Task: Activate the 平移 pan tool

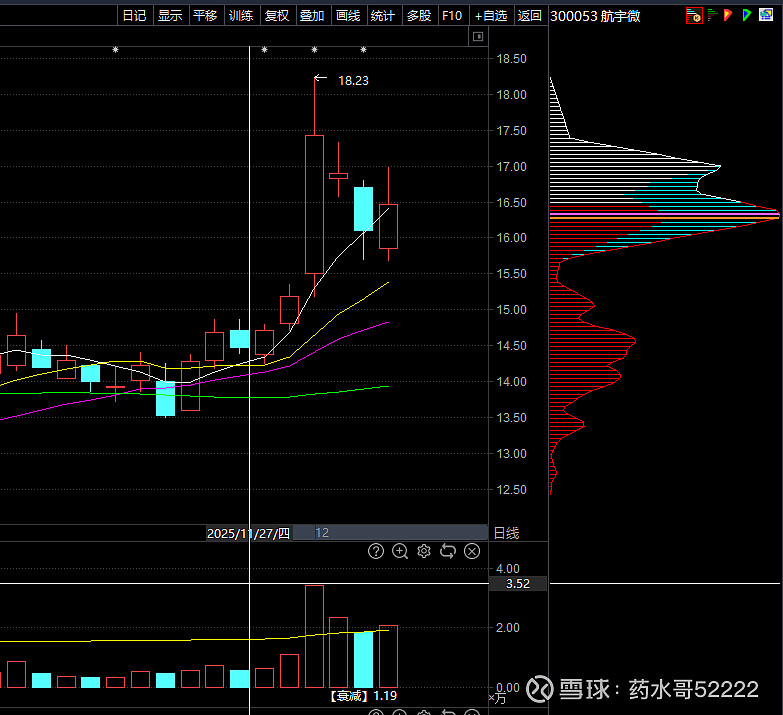Action: pos(205,15)
